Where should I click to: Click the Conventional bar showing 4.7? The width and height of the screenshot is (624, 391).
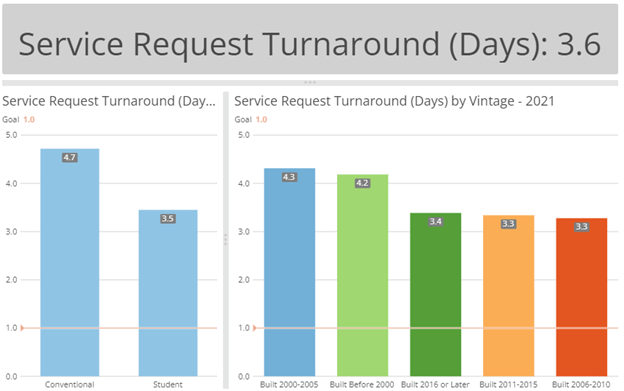pyautogui.click(x=70, y=263)
